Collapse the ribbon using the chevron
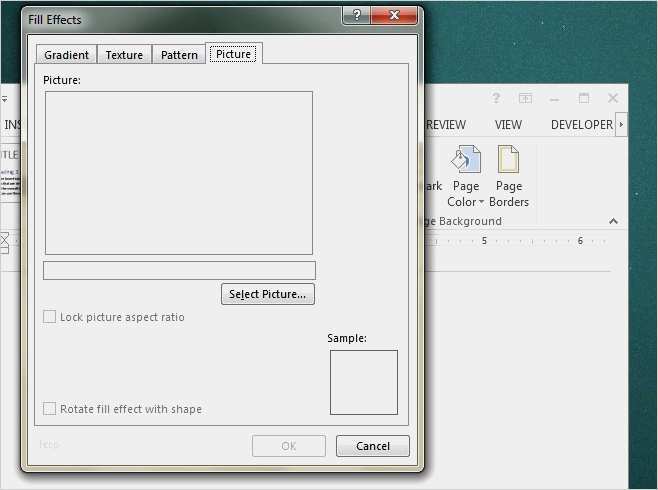Screen dimensions: 658x490 coord(613,221)
